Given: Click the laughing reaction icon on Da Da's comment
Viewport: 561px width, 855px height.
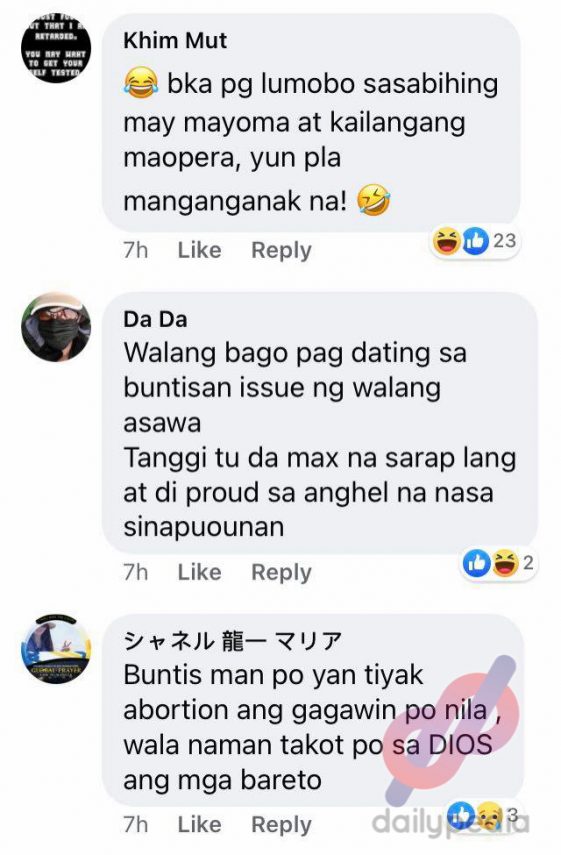Looking at the screenshot, I should coord(505,563).
